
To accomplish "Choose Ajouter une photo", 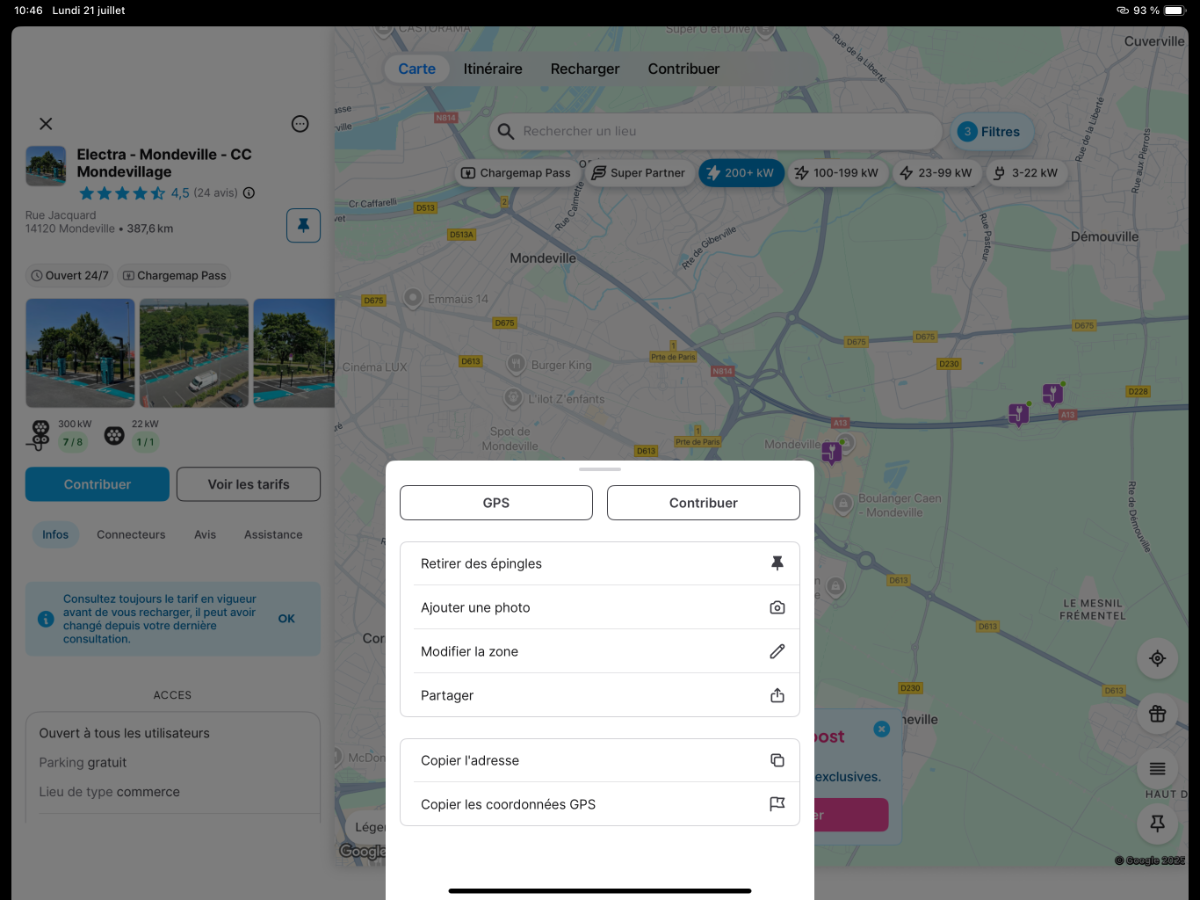I will click(600, 608).
